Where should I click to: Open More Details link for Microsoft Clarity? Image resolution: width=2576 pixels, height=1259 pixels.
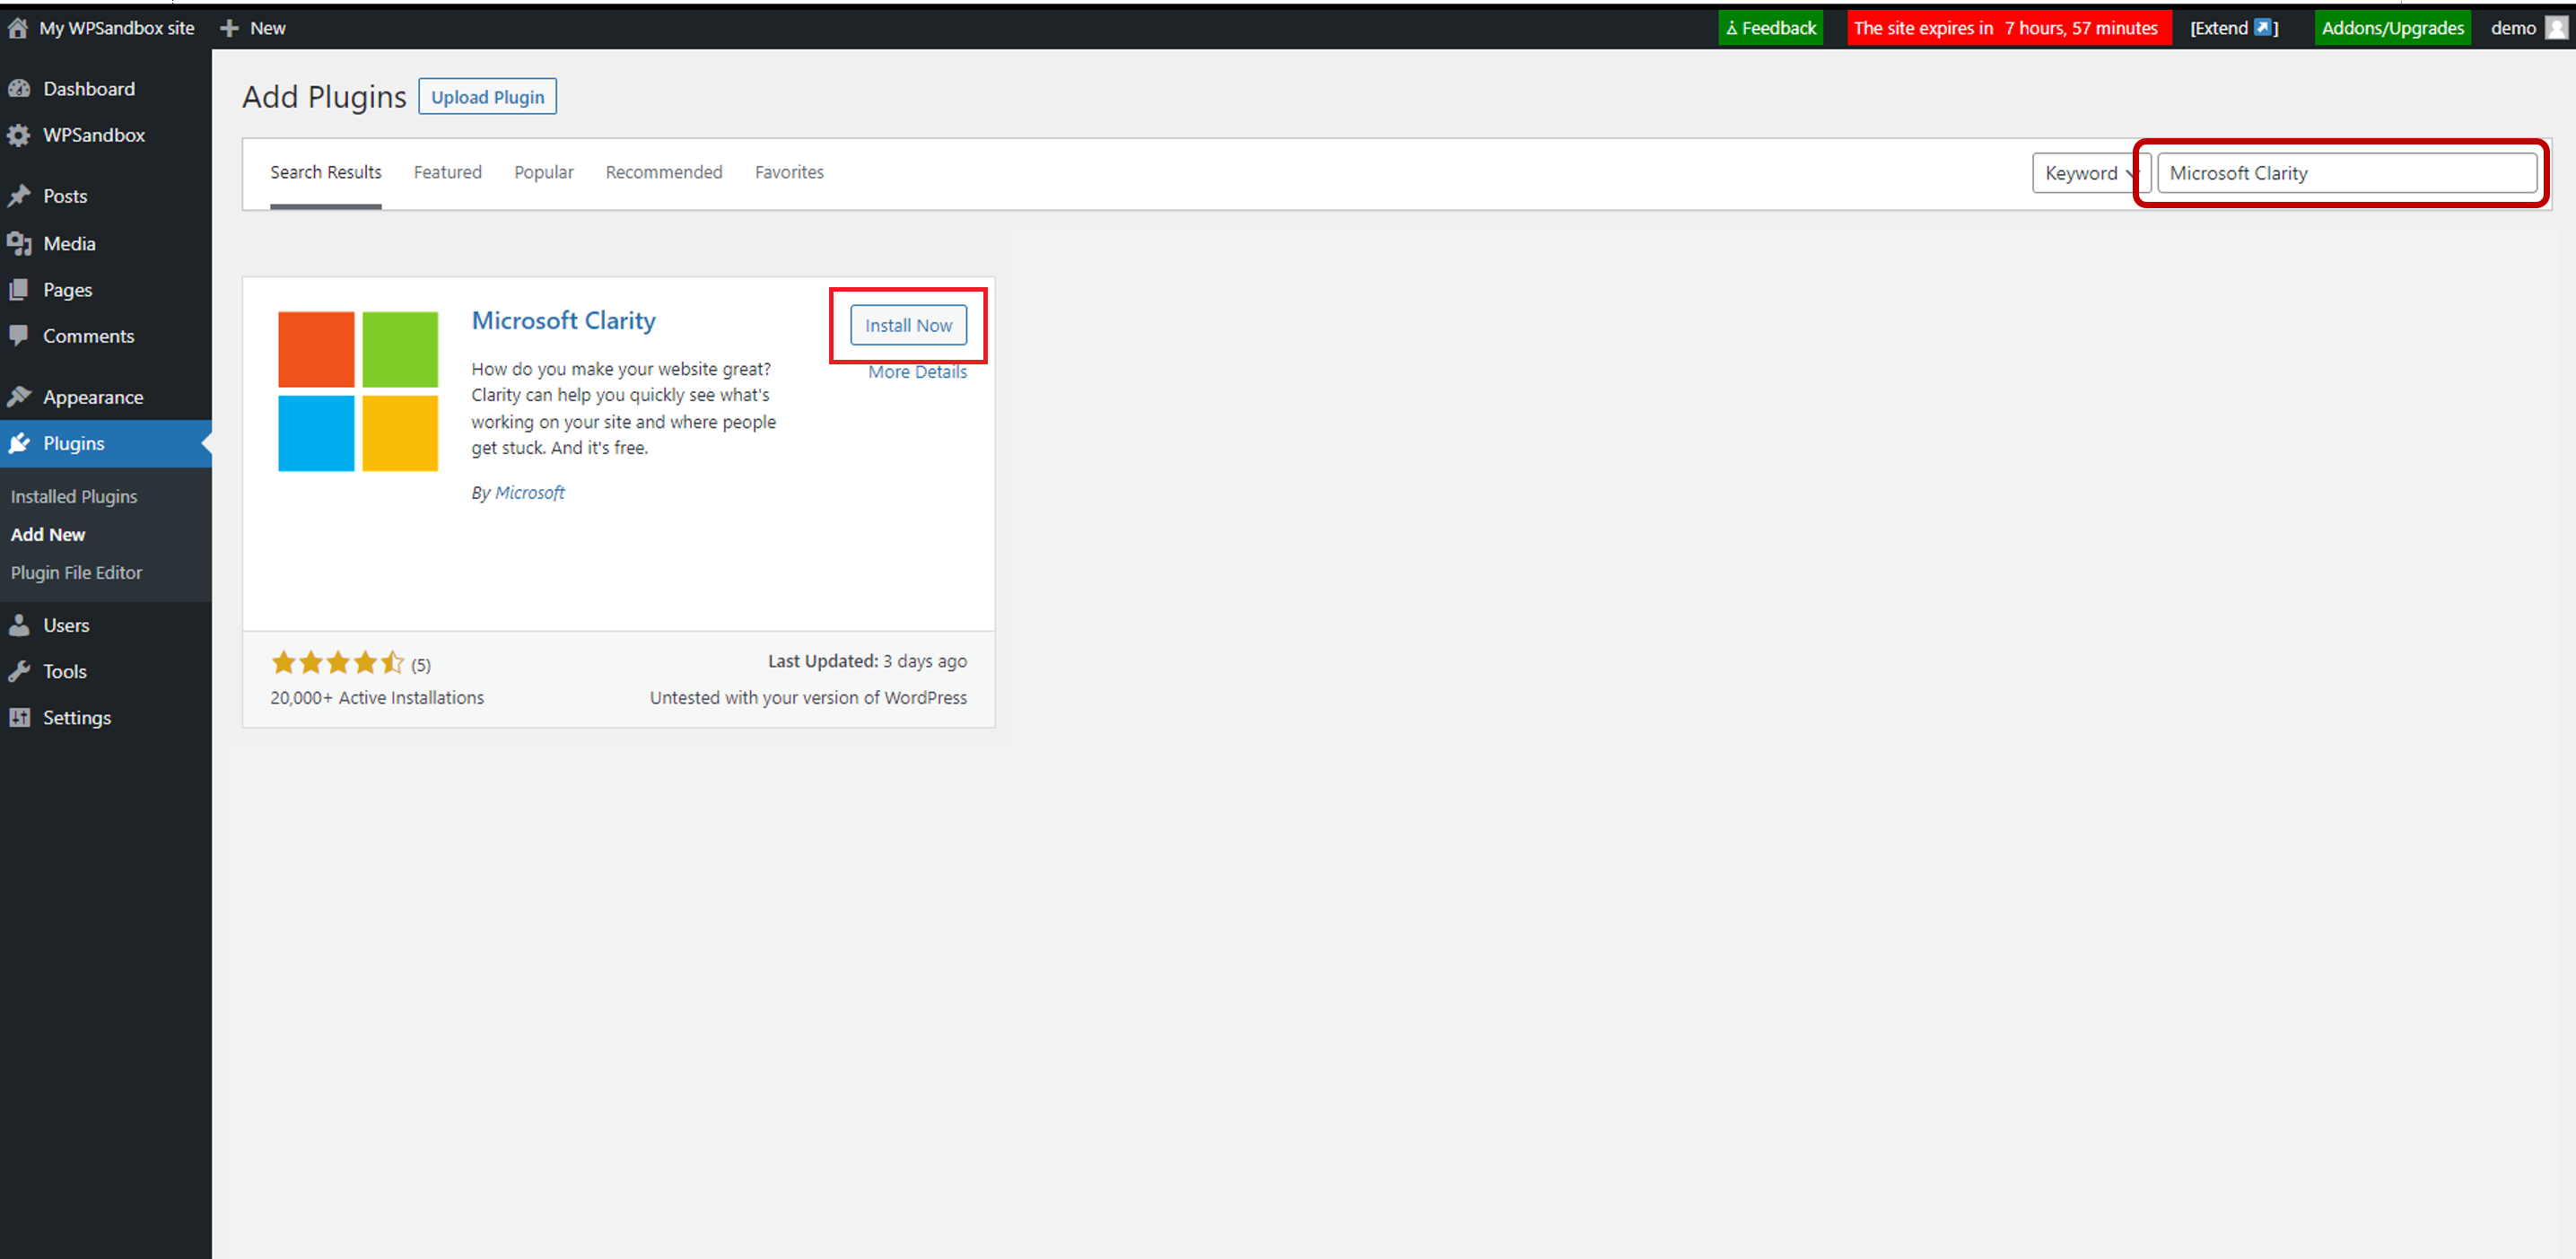click(916, 372)
